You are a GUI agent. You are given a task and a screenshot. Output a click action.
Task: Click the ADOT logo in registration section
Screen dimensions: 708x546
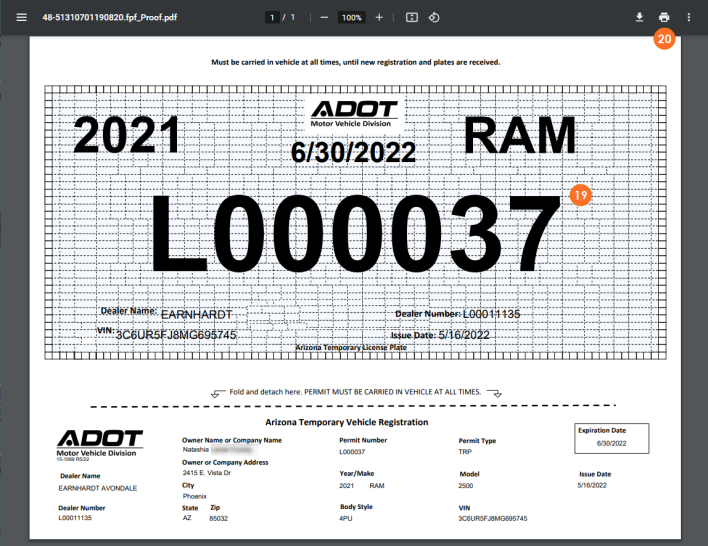(x=99, y=444)
